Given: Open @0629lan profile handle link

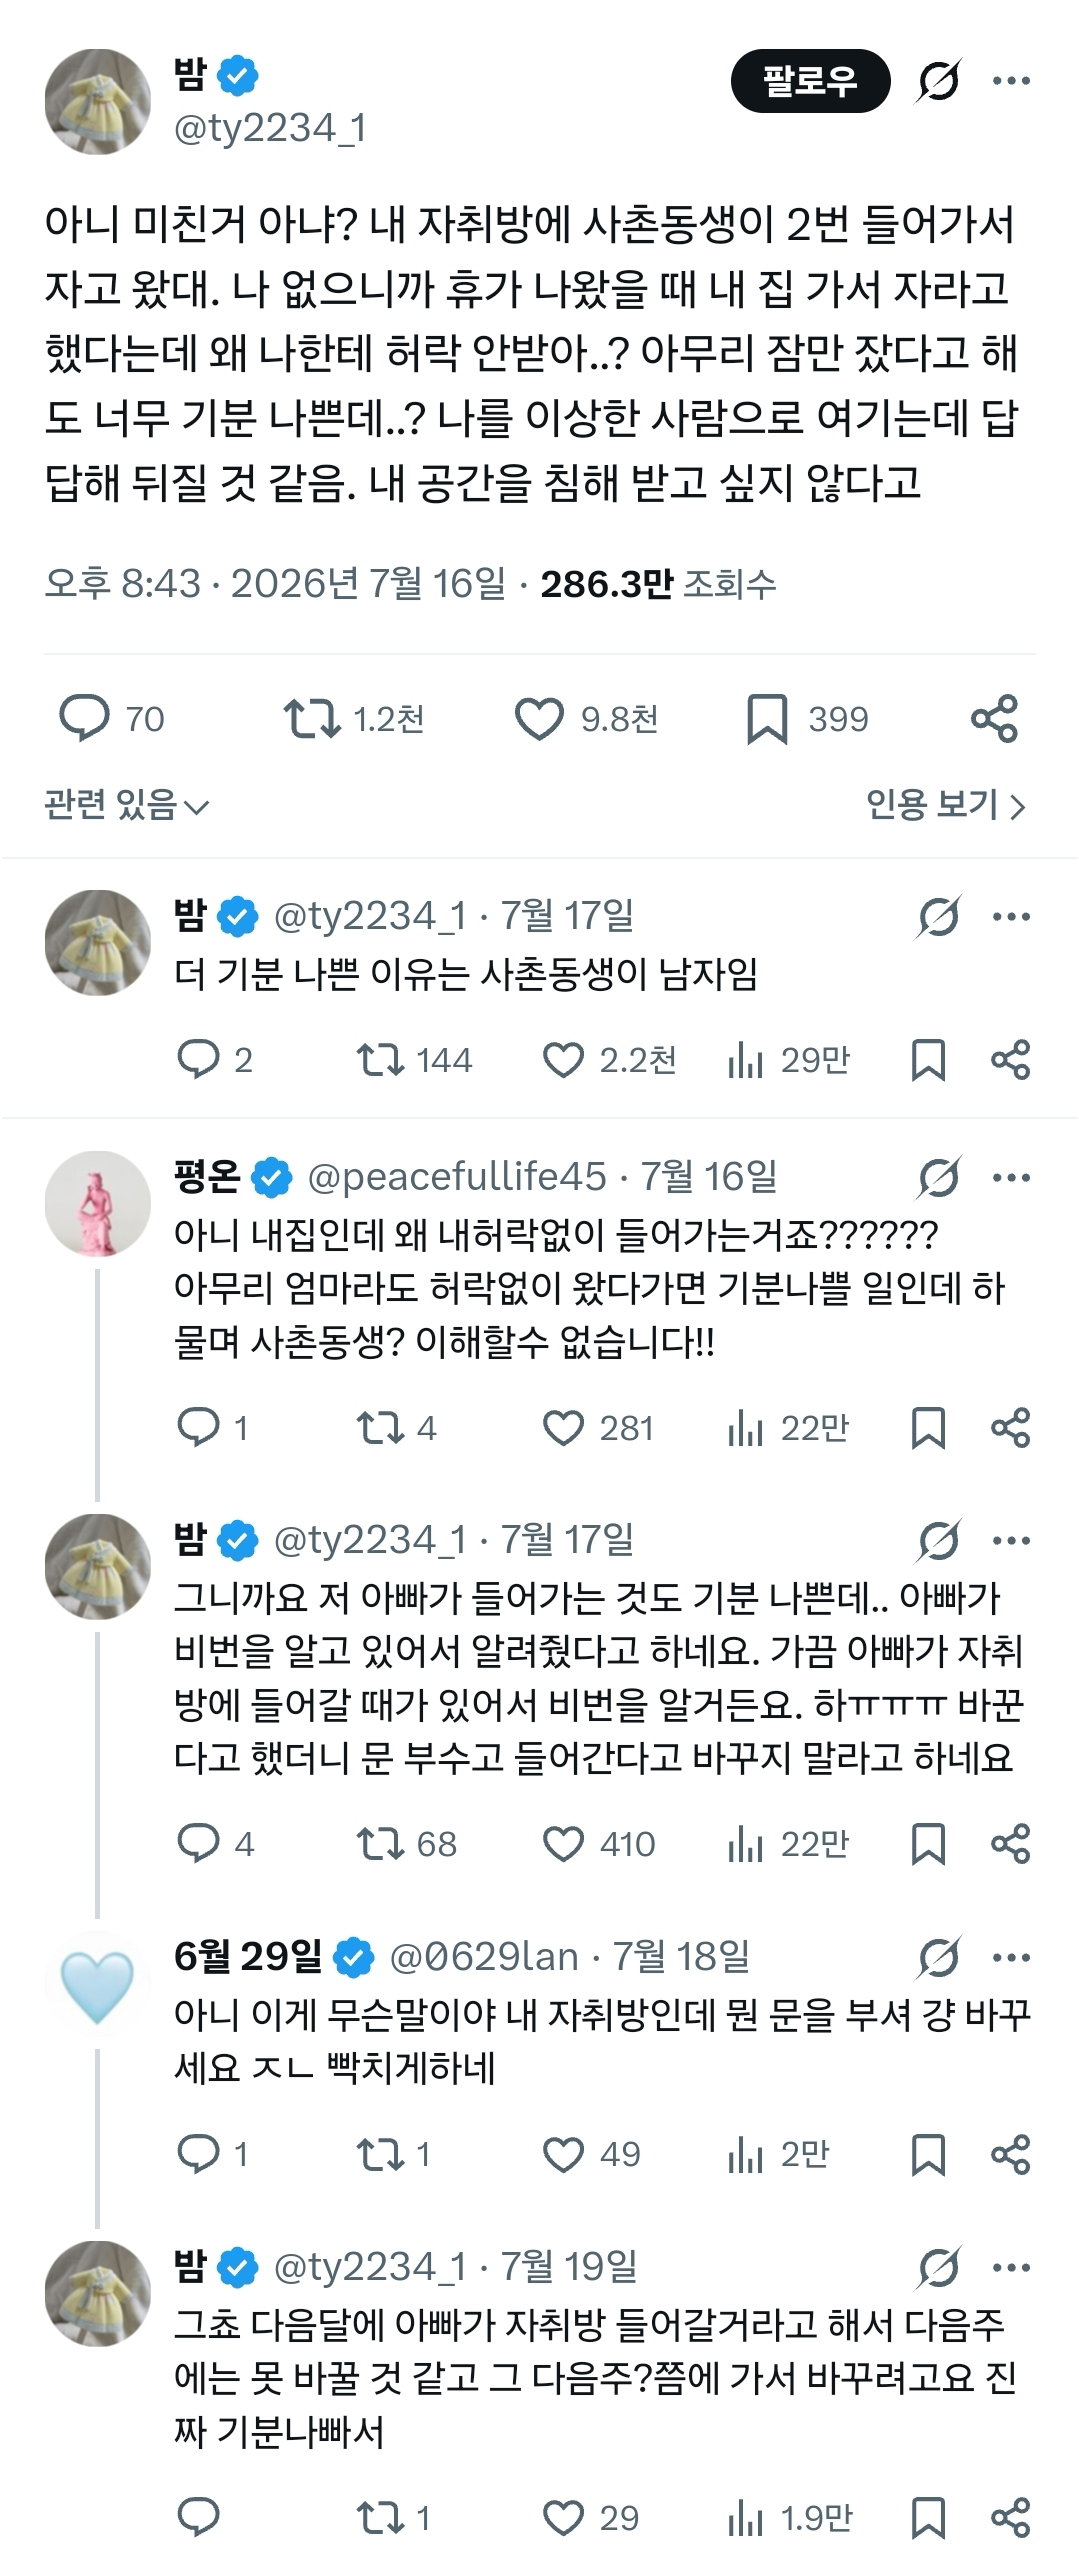Looking at the screenshot, I should [x=484, y=1957].
